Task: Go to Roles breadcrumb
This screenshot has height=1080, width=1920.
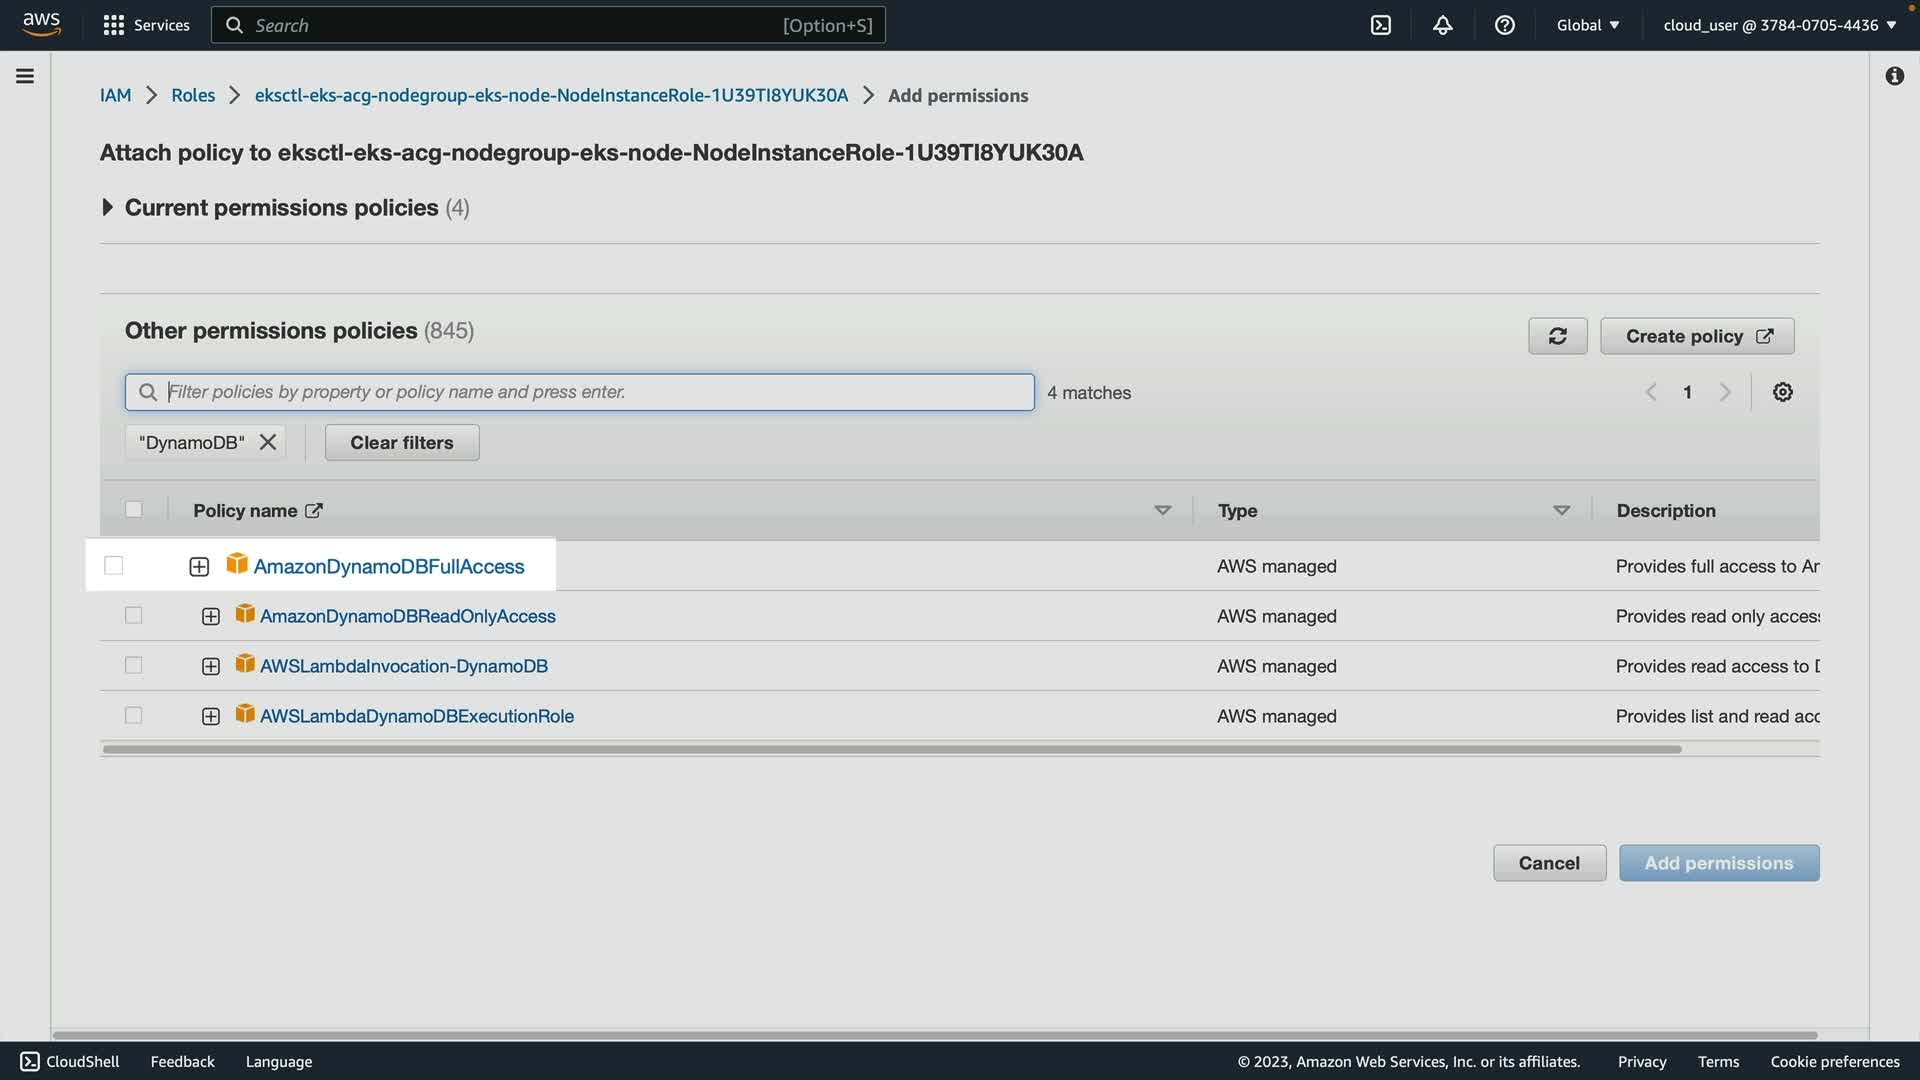Action: [x=193, y=95]
